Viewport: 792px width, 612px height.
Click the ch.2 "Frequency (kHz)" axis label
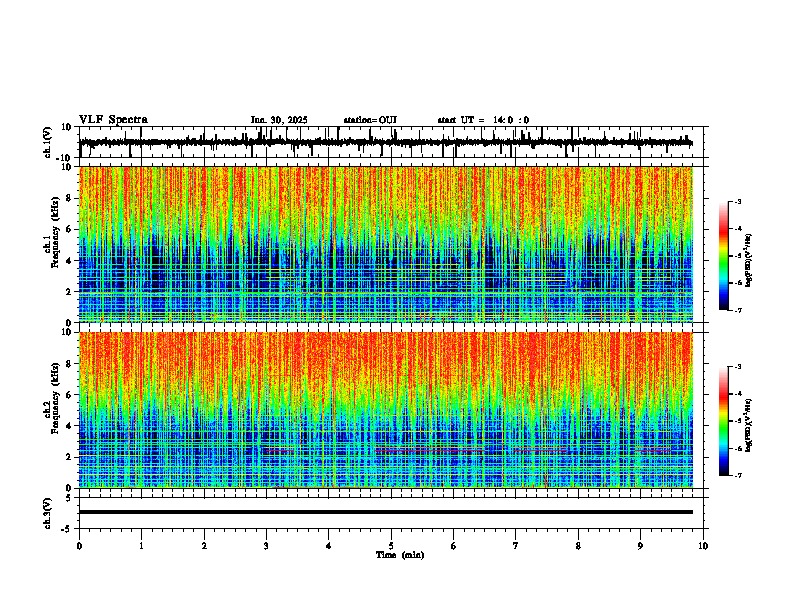pyautogui.click(x=55, y=398)
